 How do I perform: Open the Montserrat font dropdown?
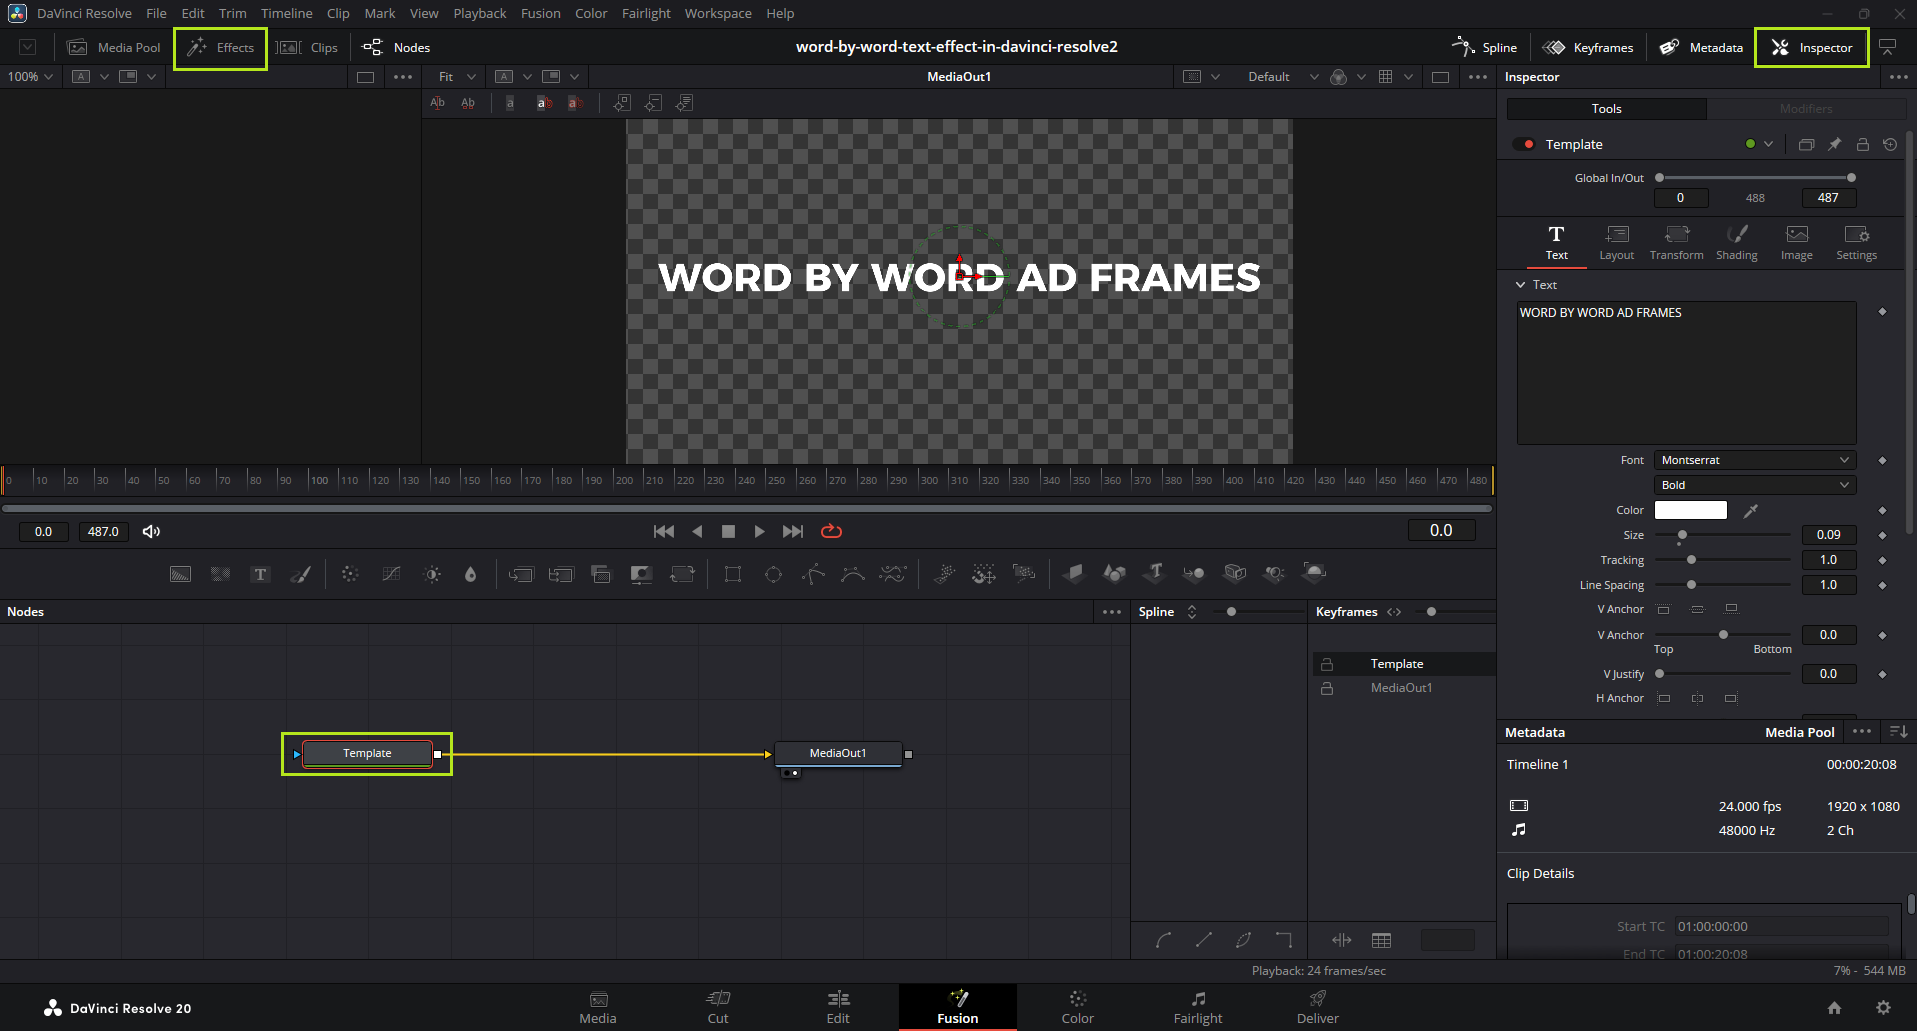coord(1754,460)
